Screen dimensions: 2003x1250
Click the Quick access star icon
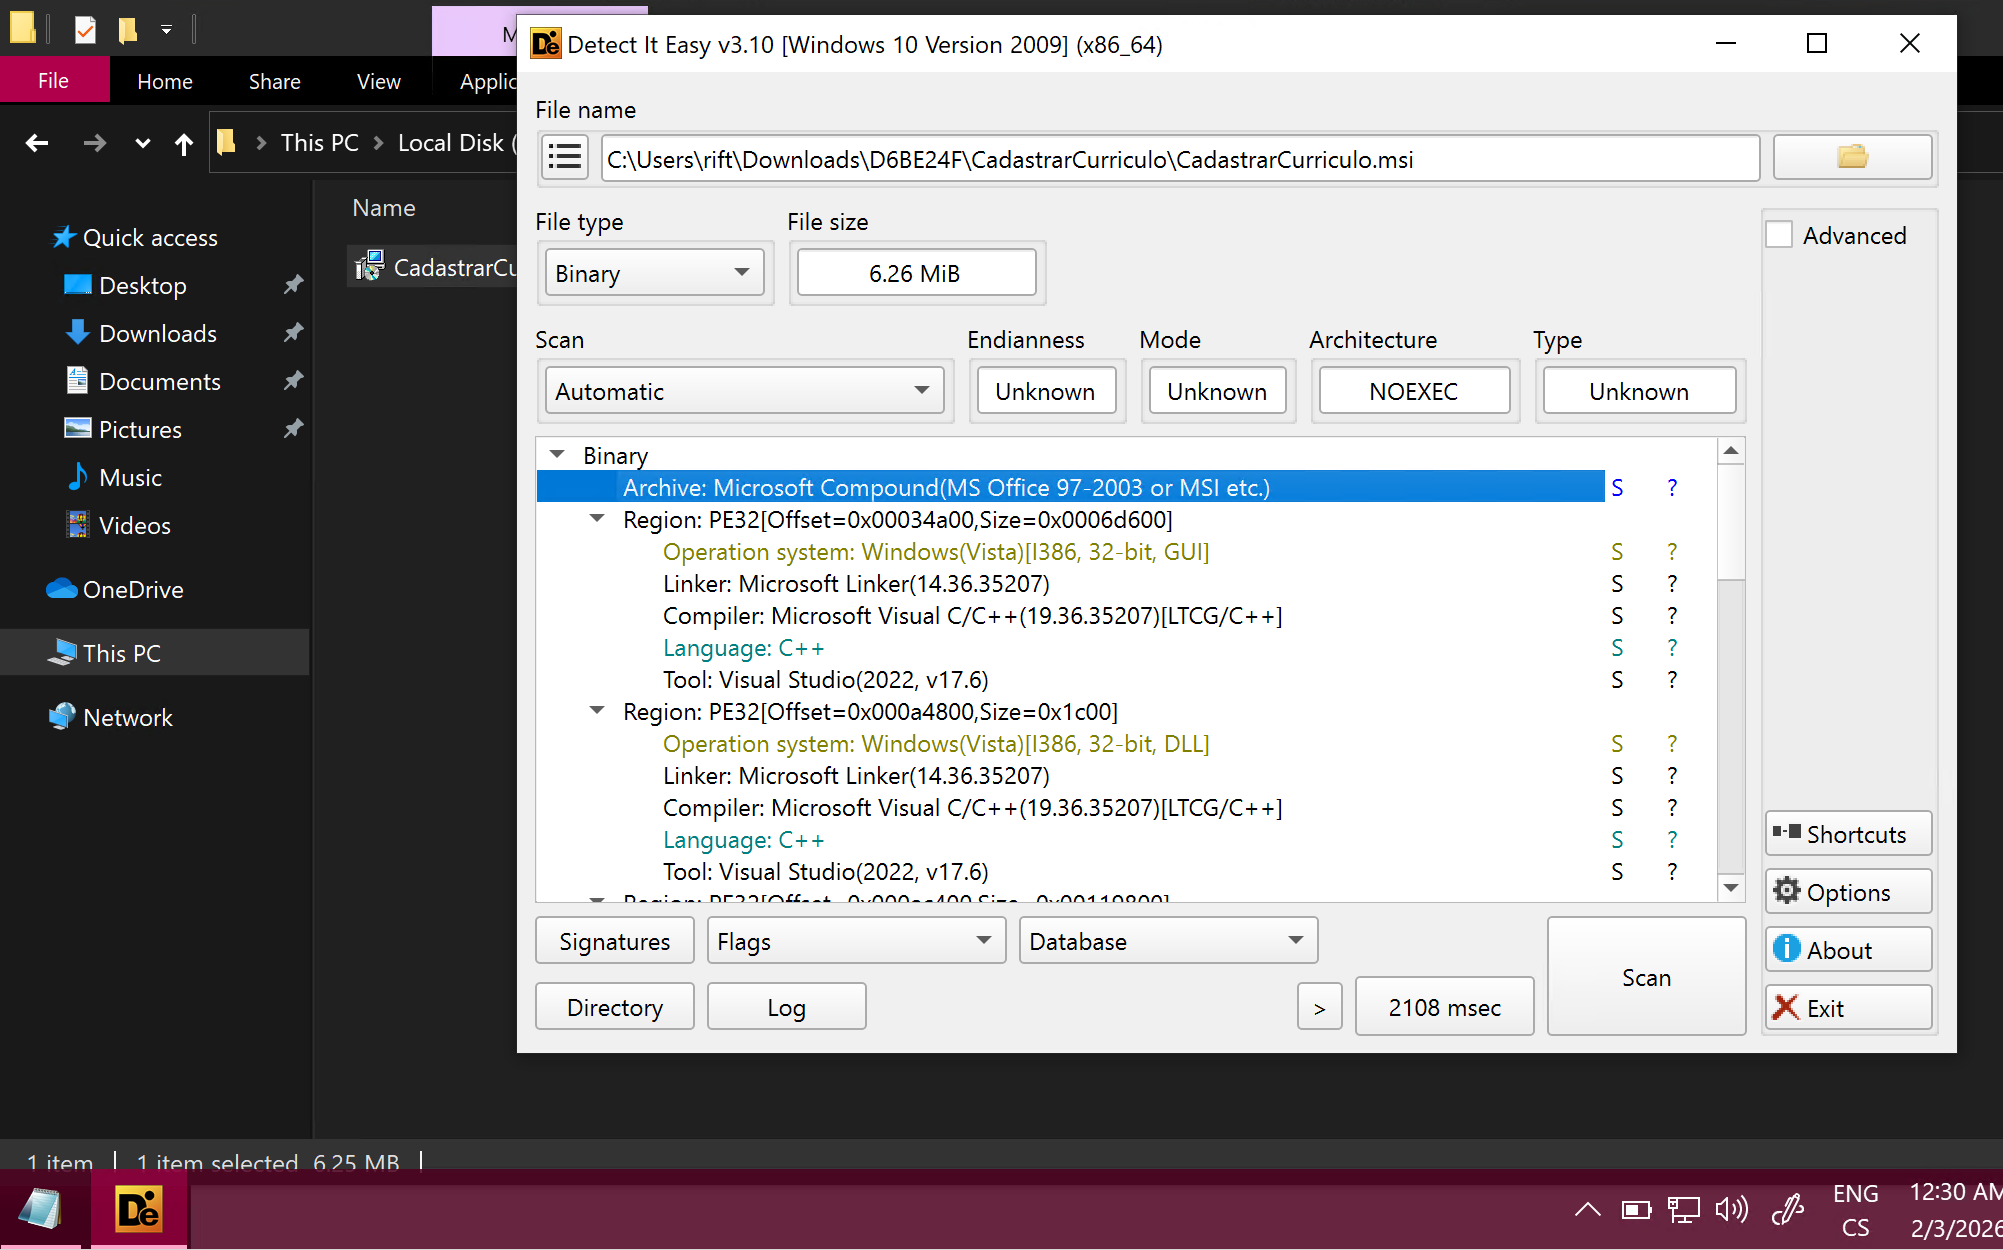[64, 237]
